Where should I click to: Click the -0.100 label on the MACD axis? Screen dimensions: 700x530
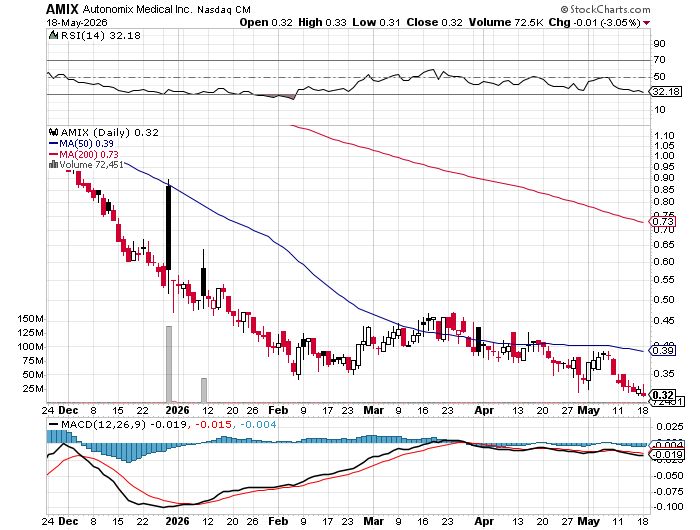(x=667, y=507)
